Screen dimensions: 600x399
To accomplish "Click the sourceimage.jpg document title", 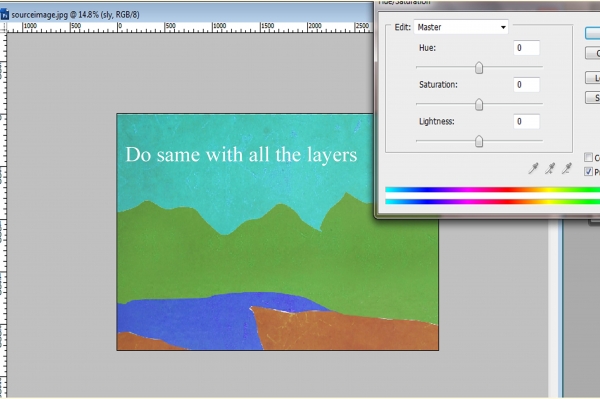I will 75,15.
